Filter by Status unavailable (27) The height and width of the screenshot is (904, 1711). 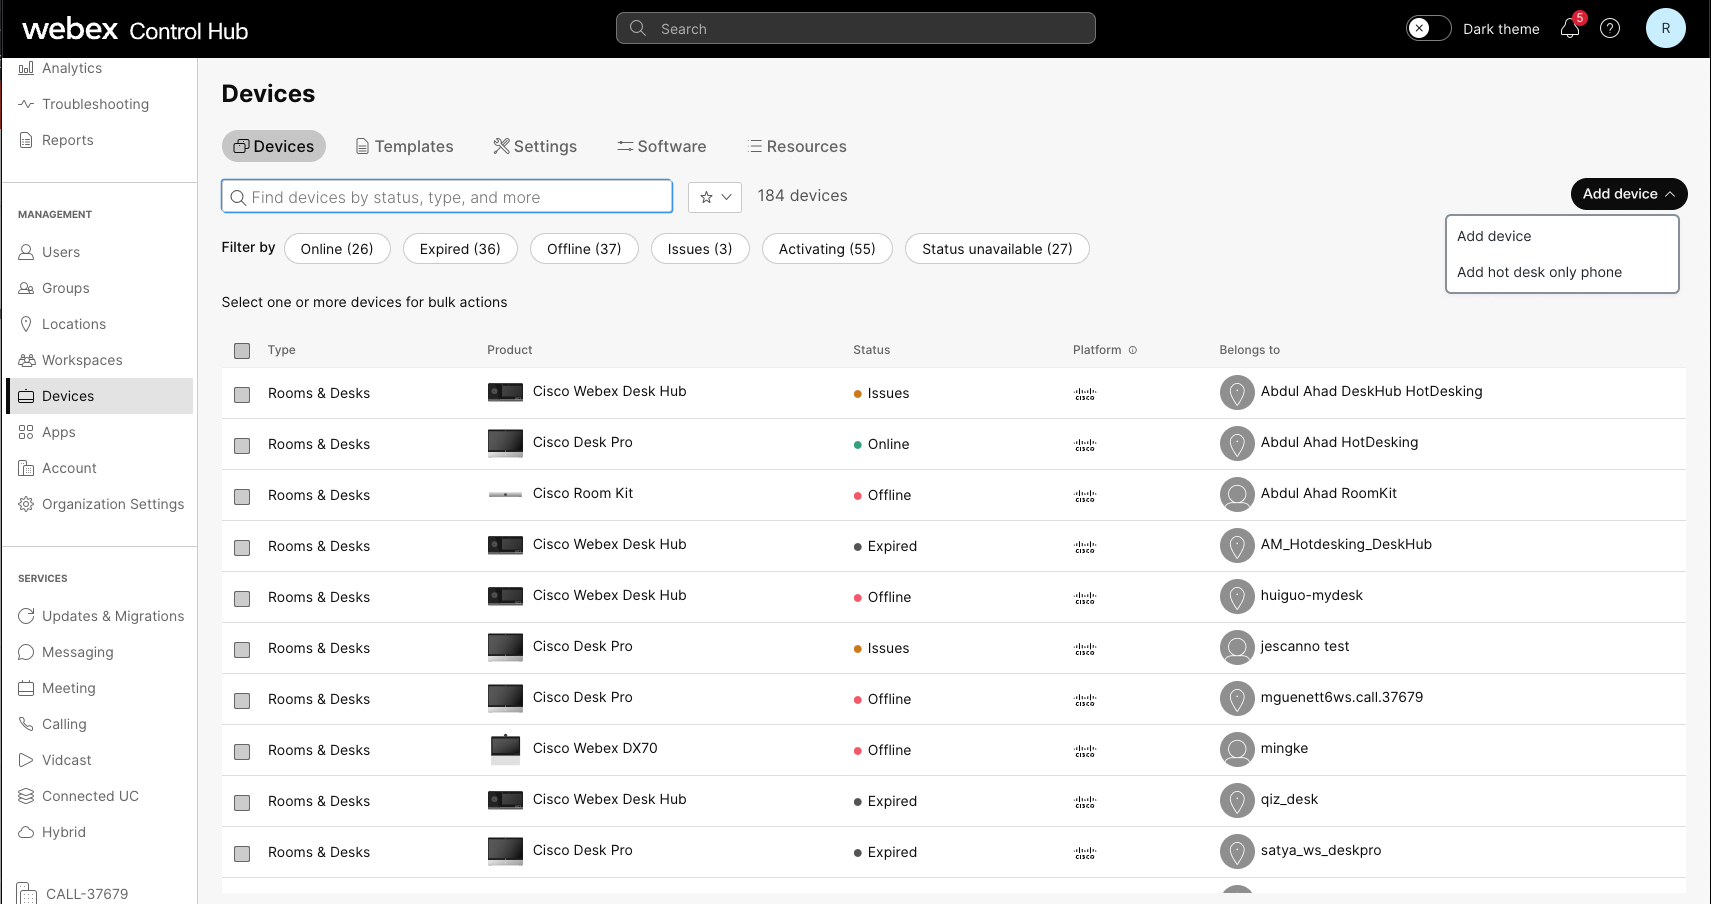[x=997, y=249]
